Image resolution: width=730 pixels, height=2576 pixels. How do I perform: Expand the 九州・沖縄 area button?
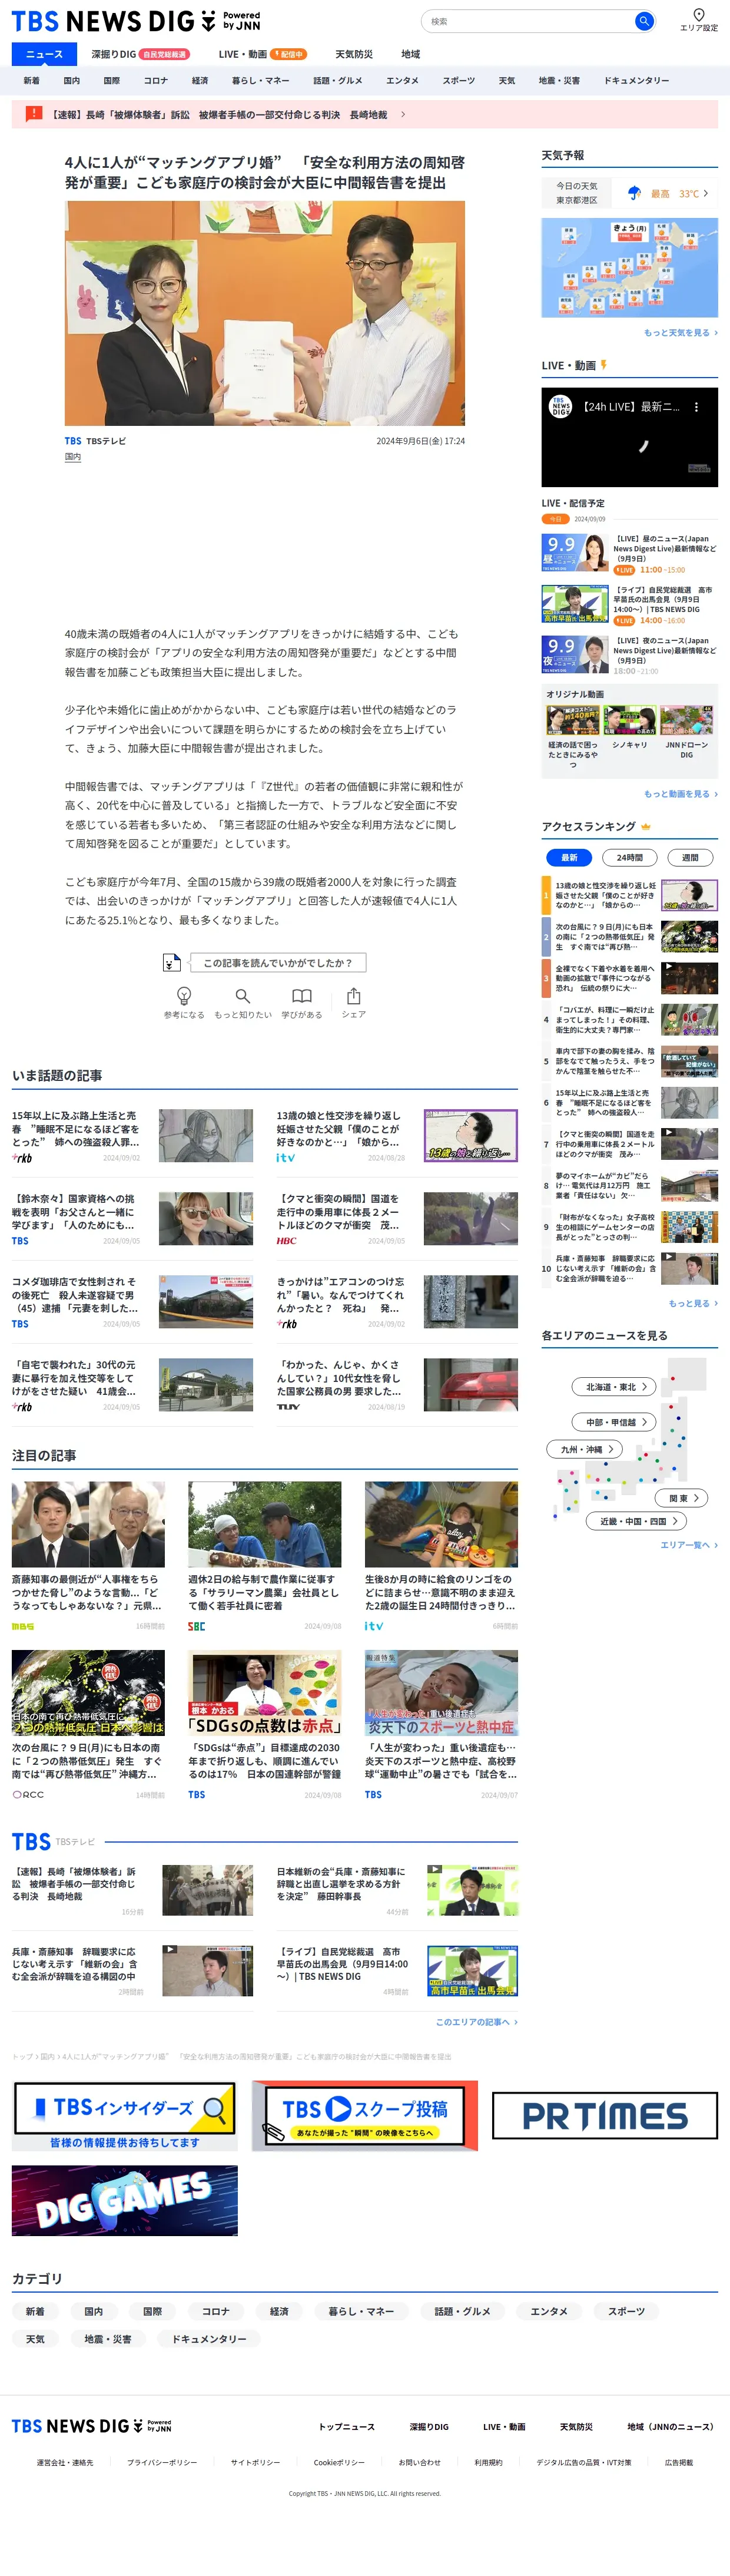click(x=585, y=1449)
